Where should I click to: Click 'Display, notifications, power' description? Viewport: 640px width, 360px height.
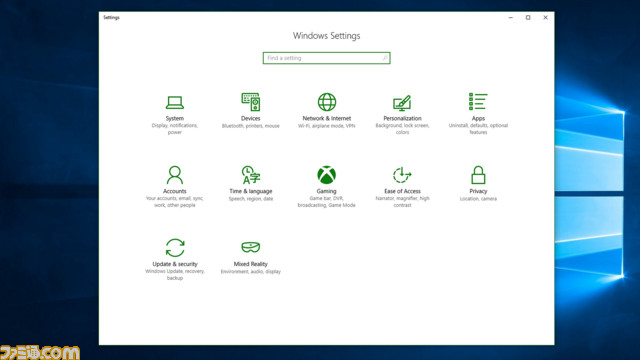175,129
